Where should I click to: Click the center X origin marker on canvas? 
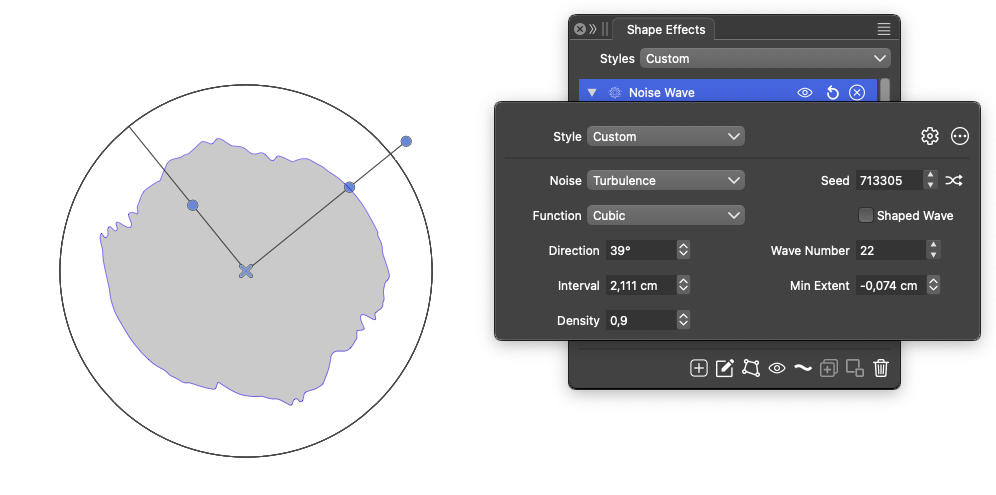tap(246, 271)
